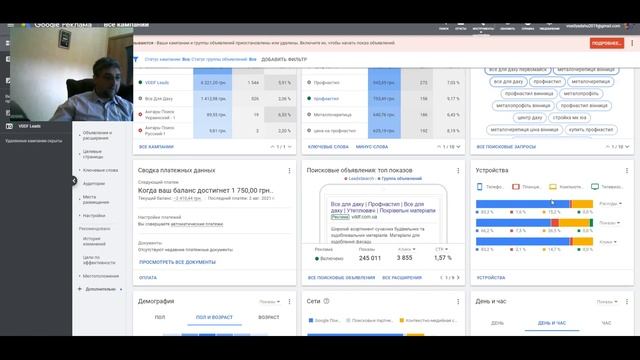The width and height of the screenshot is (640, 360).
Task: Open the Клики column dropdown in search ads card
Action: pyautogui.click(x=407, y=249)
